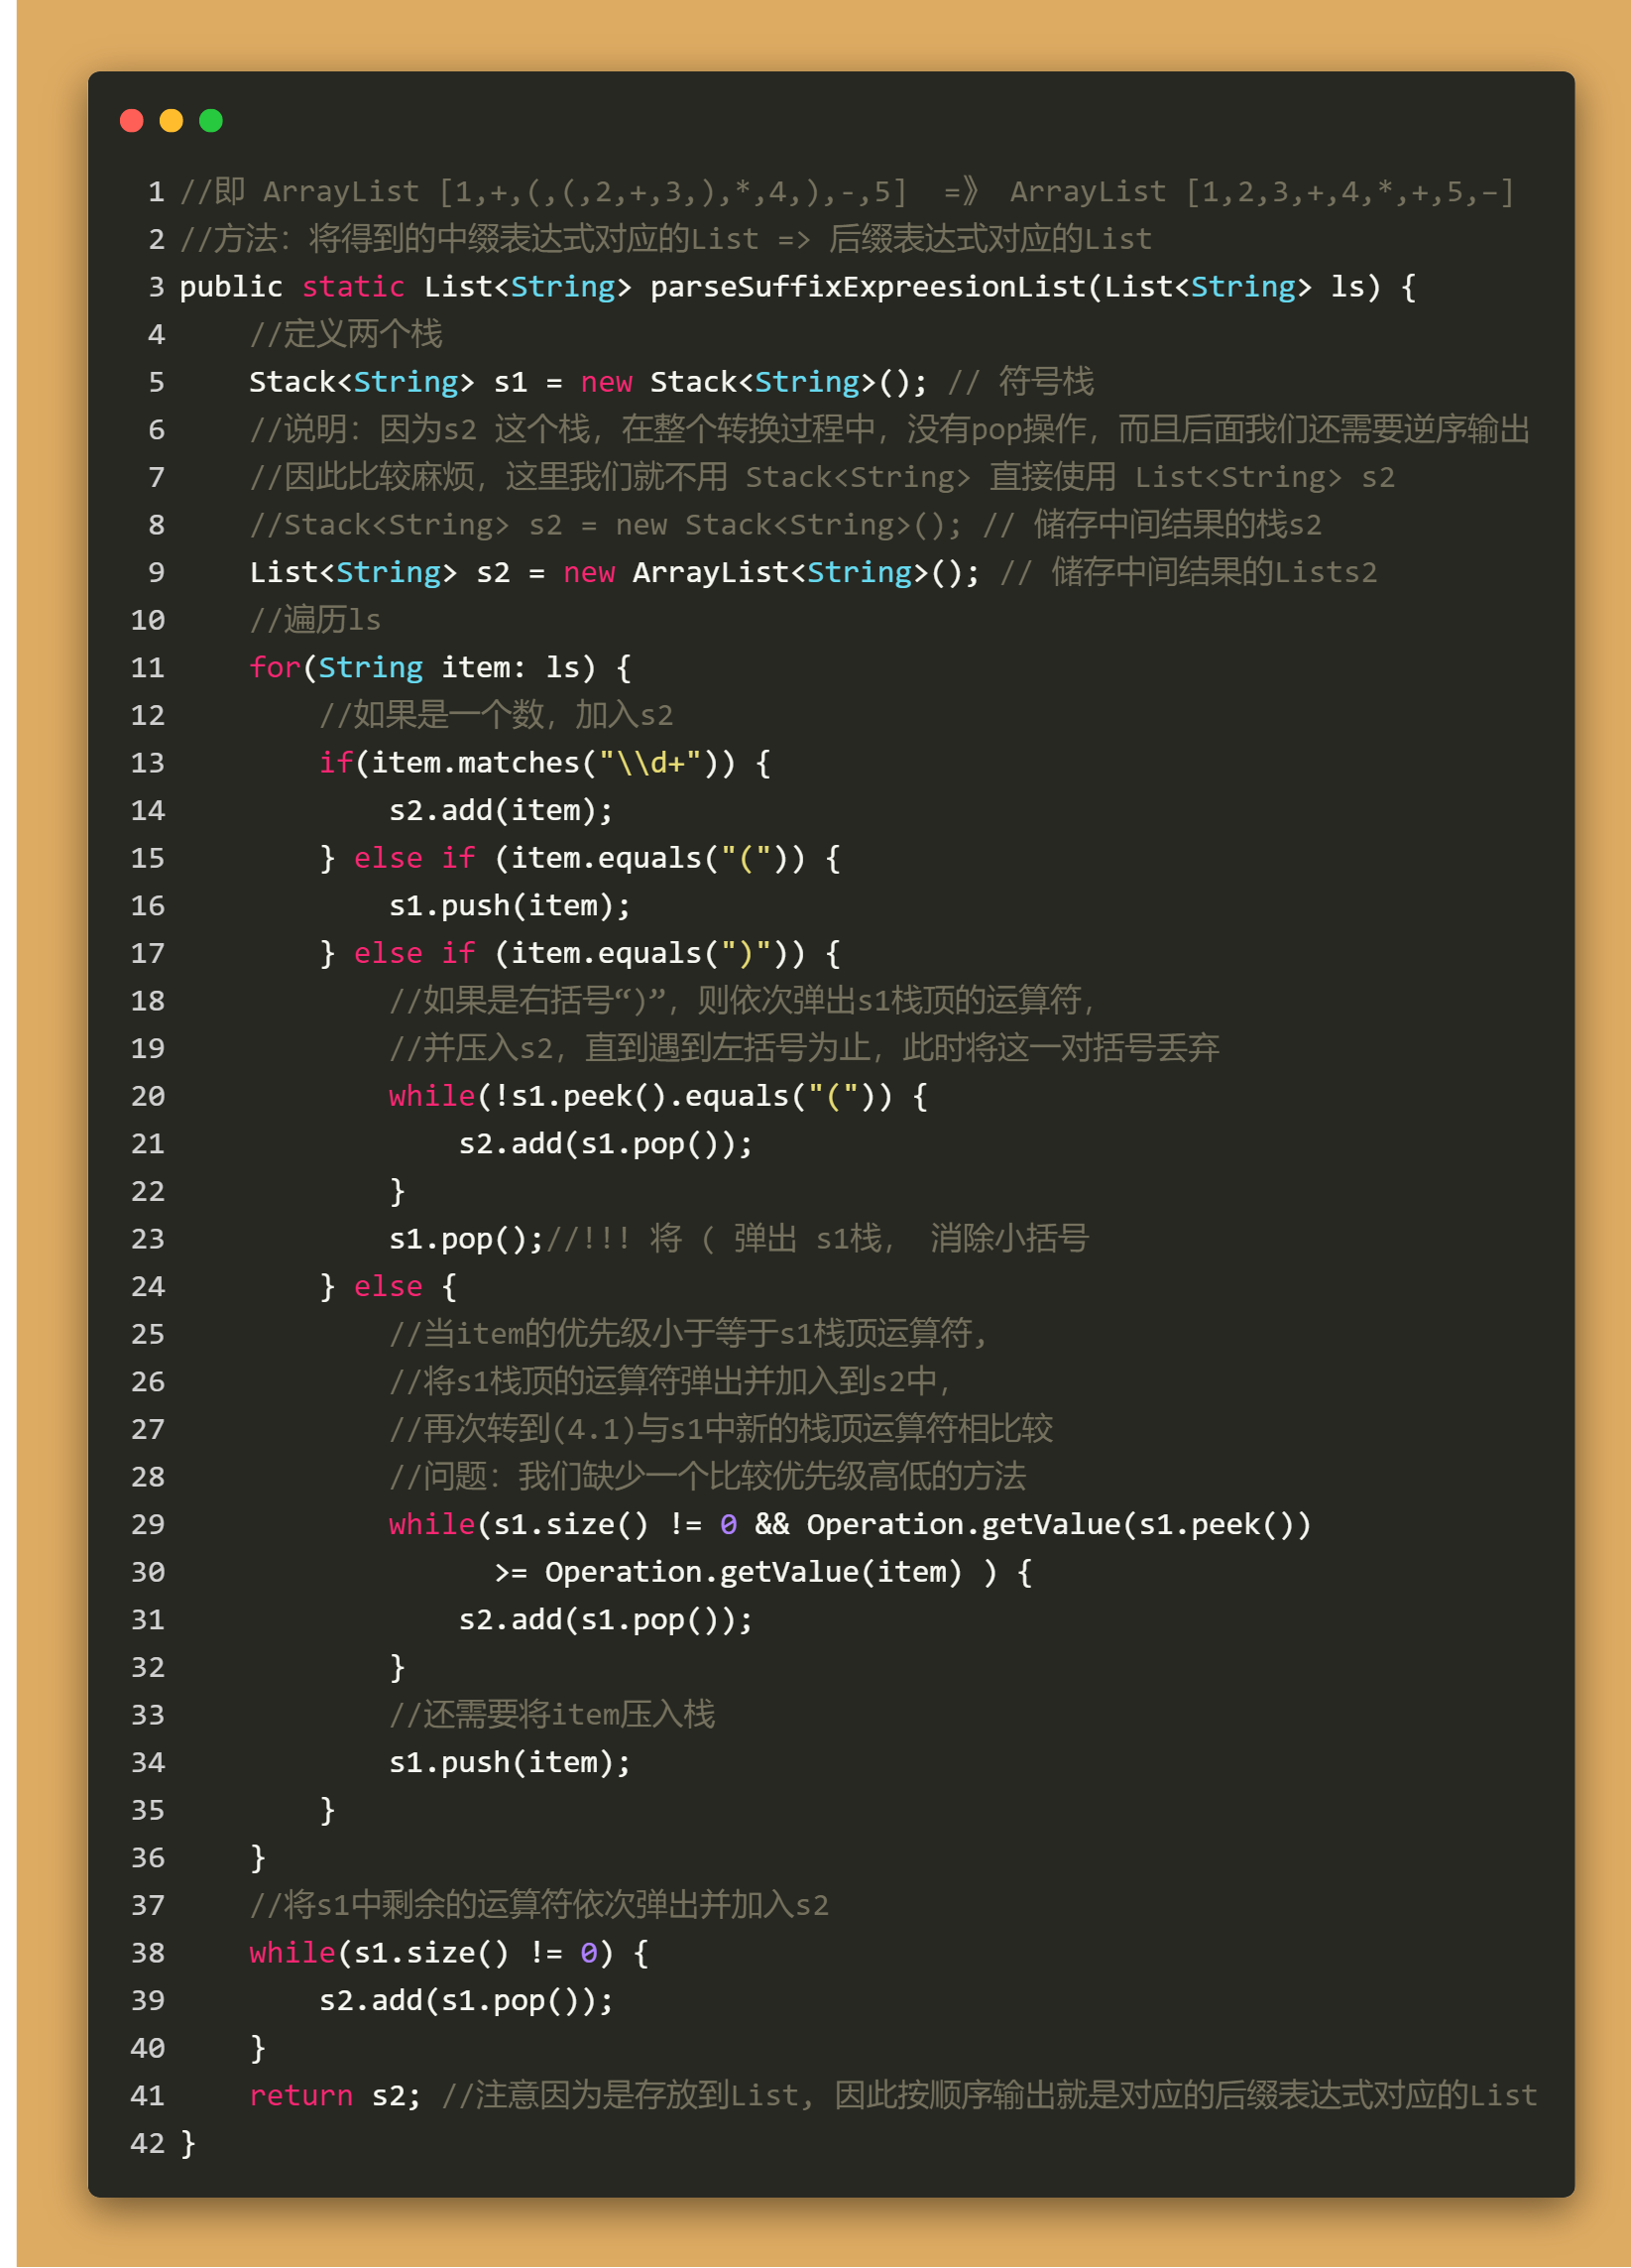This screenshot has height=2268, width=1631.
Task: Click 's1' in the Stack declaration line
Action: pyautogui.click(x=510, y=382)
